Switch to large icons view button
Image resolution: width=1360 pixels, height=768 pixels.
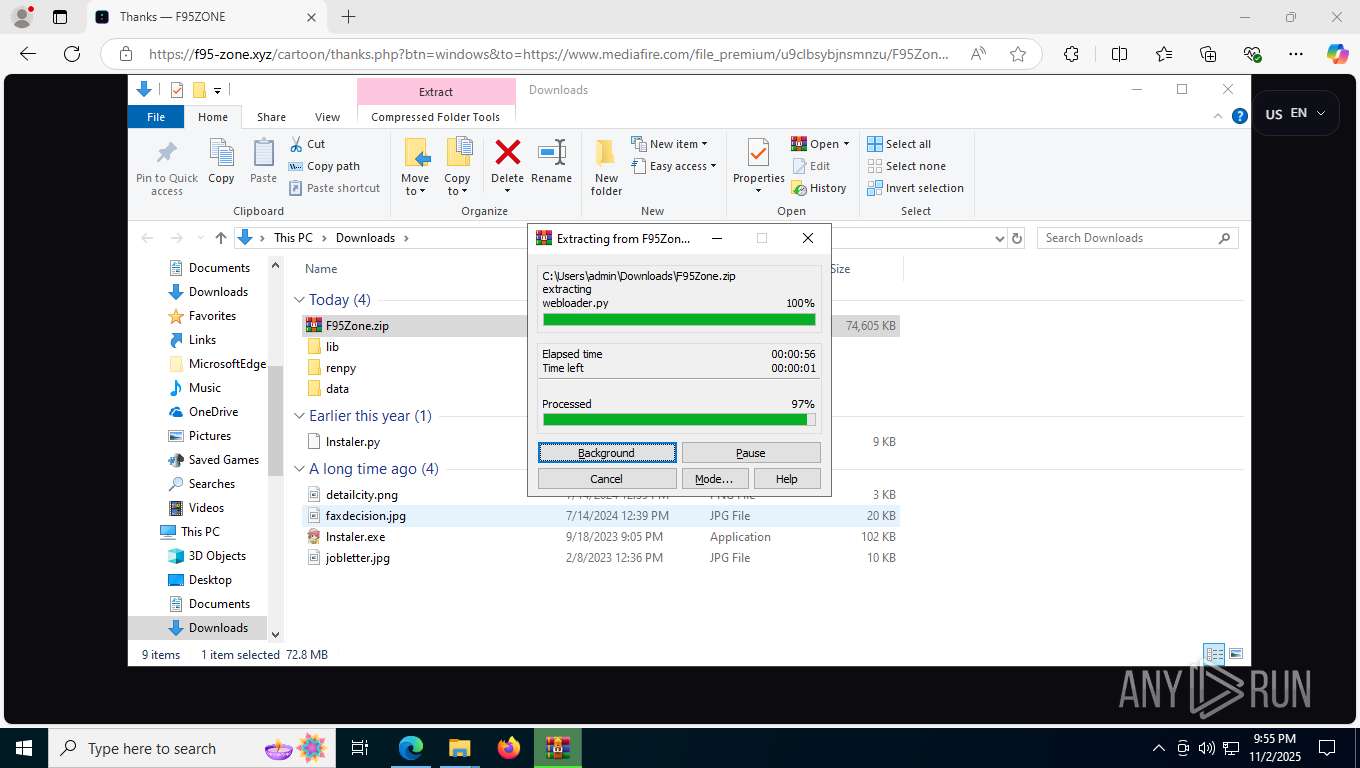tap(1236, 654)
